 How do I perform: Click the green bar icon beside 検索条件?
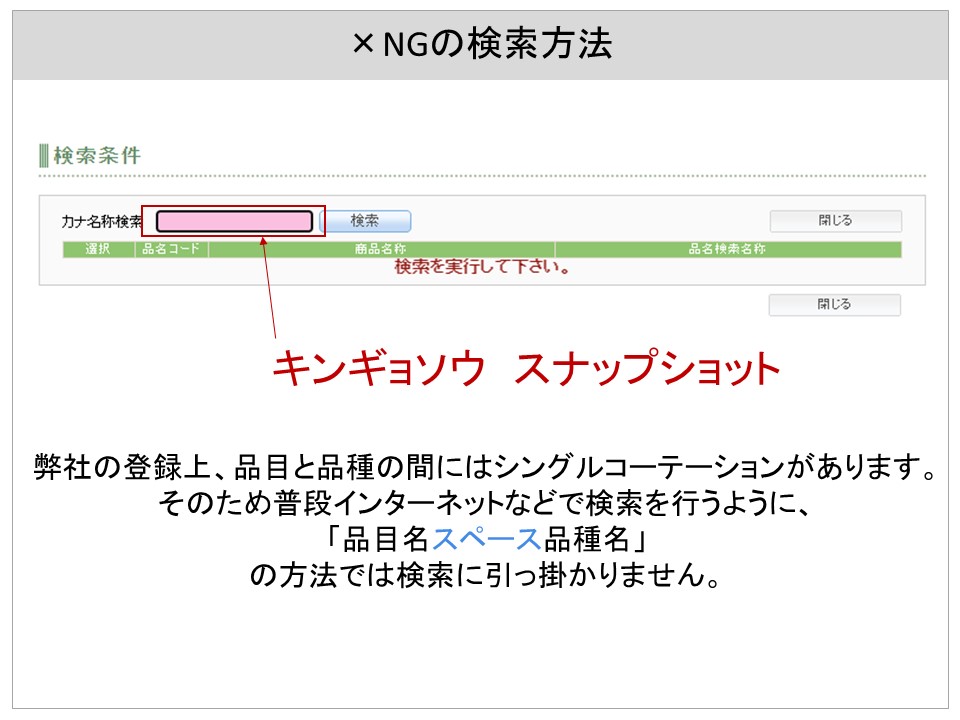coord(44,155)
